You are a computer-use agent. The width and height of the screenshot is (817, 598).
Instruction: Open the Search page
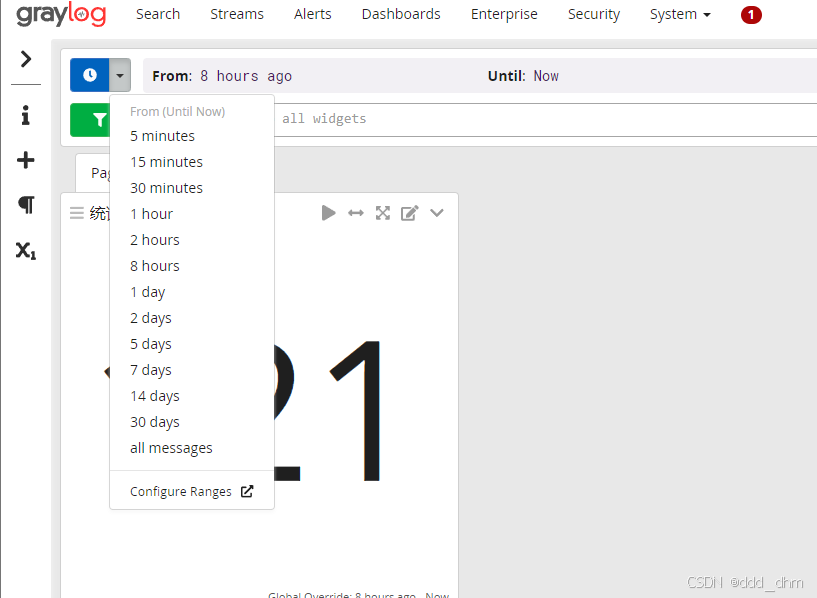click(158, 14)
